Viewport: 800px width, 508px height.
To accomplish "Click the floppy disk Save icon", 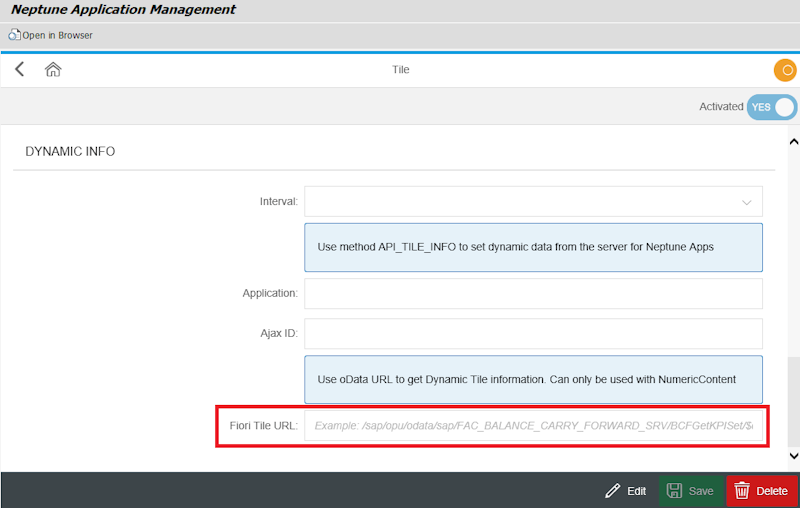I will click(675, 491).
